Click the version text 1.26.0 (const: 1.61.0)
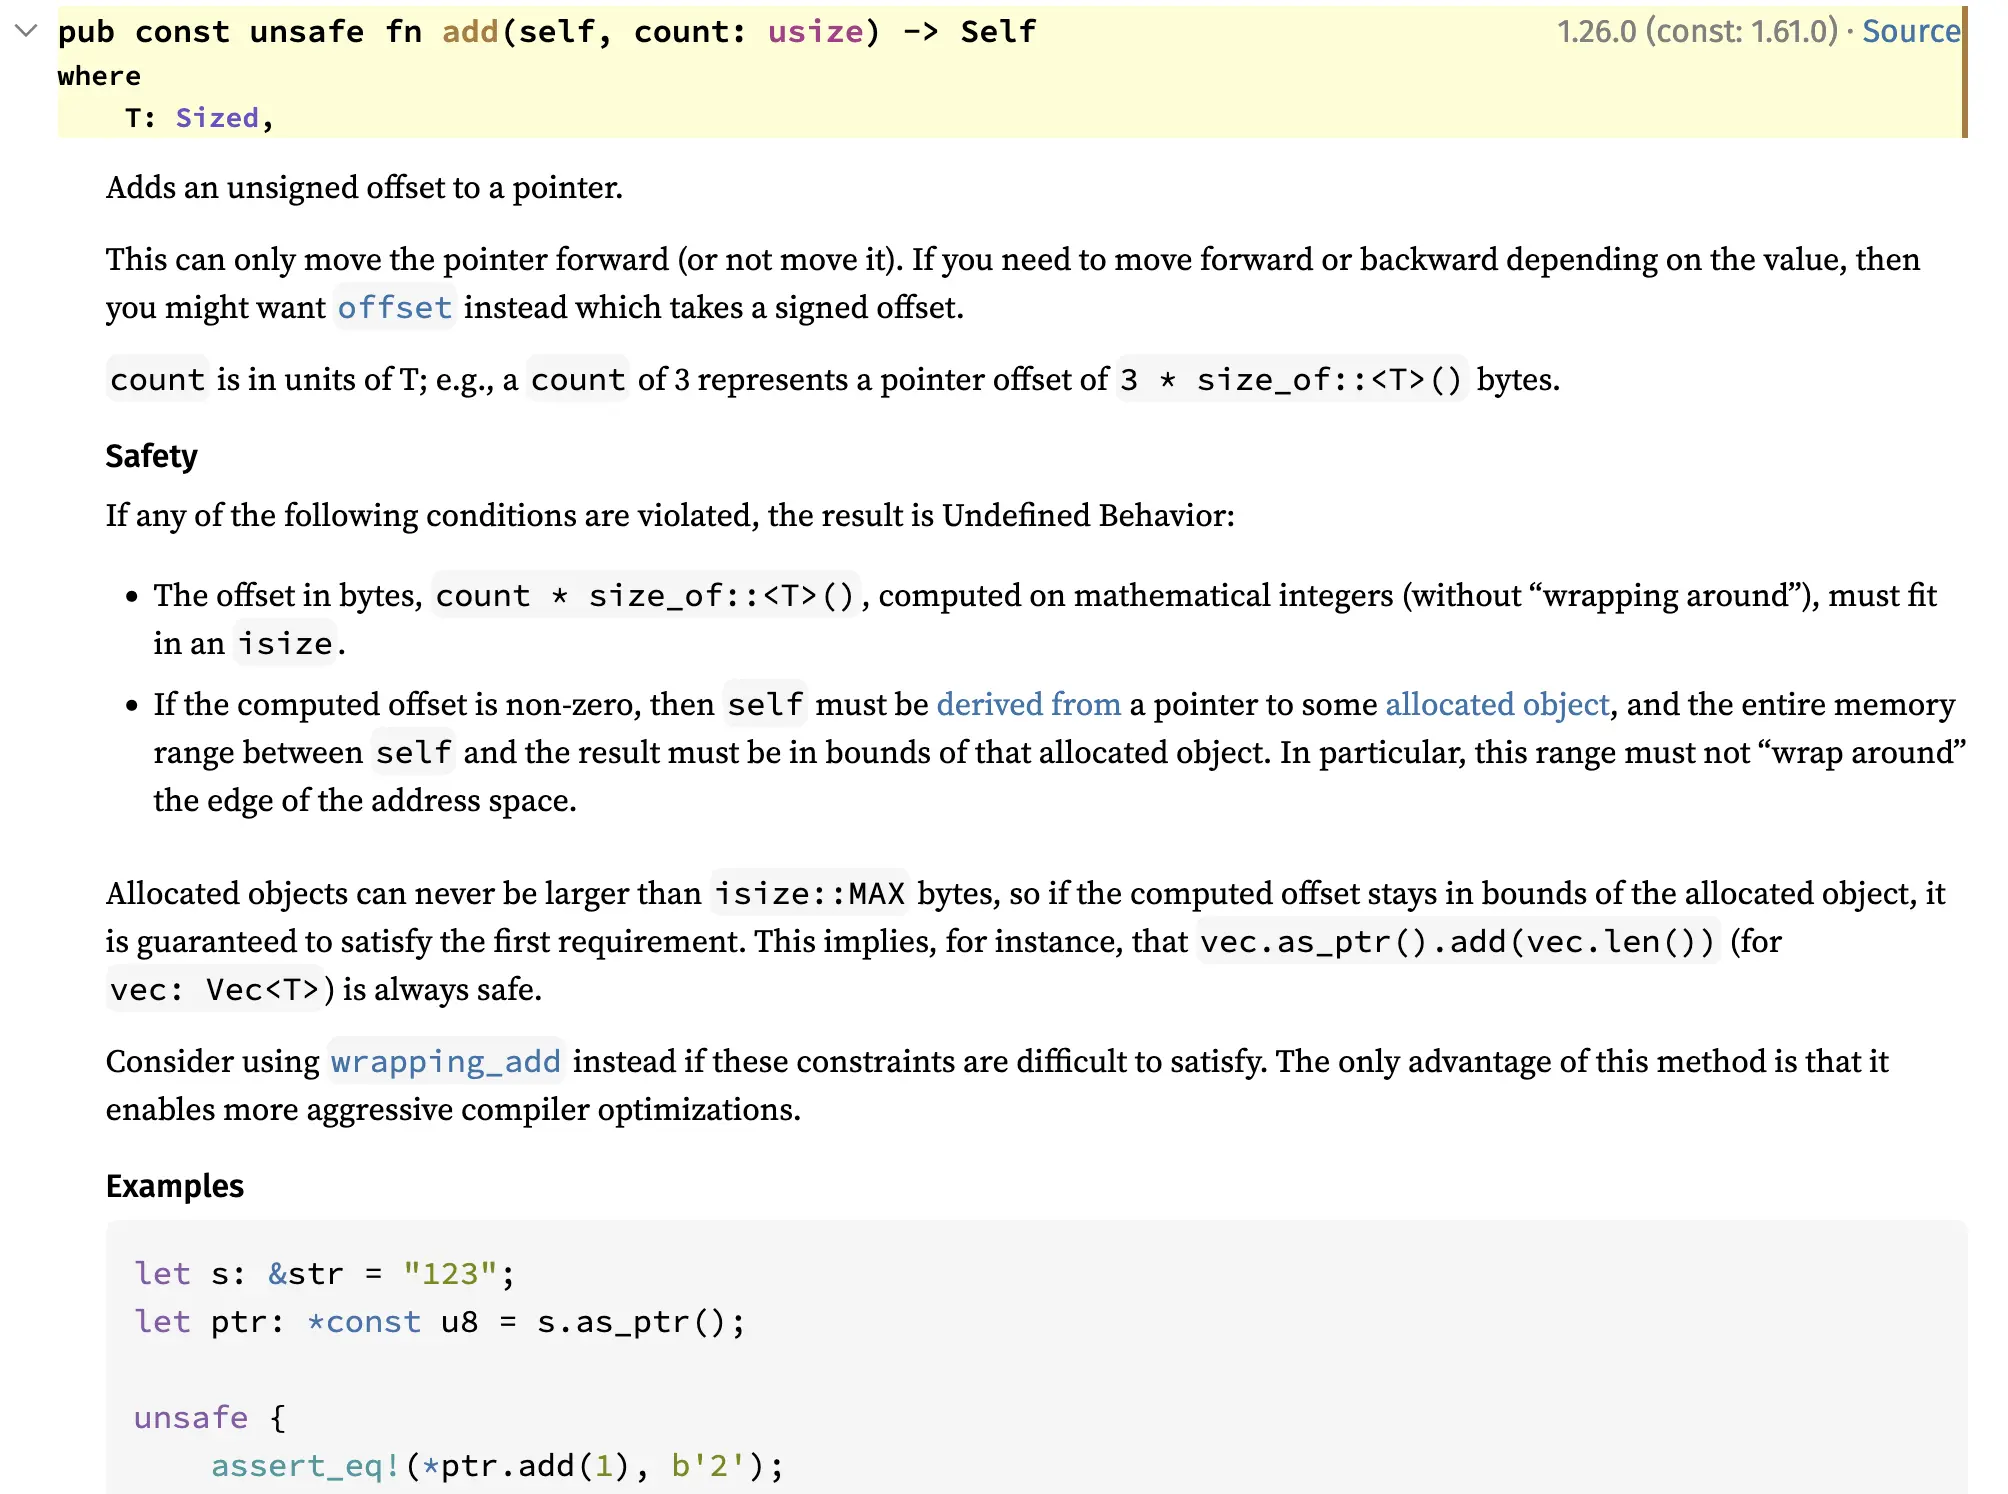This screenshot has width=2008, height=1494. (x=1697, y=32)
